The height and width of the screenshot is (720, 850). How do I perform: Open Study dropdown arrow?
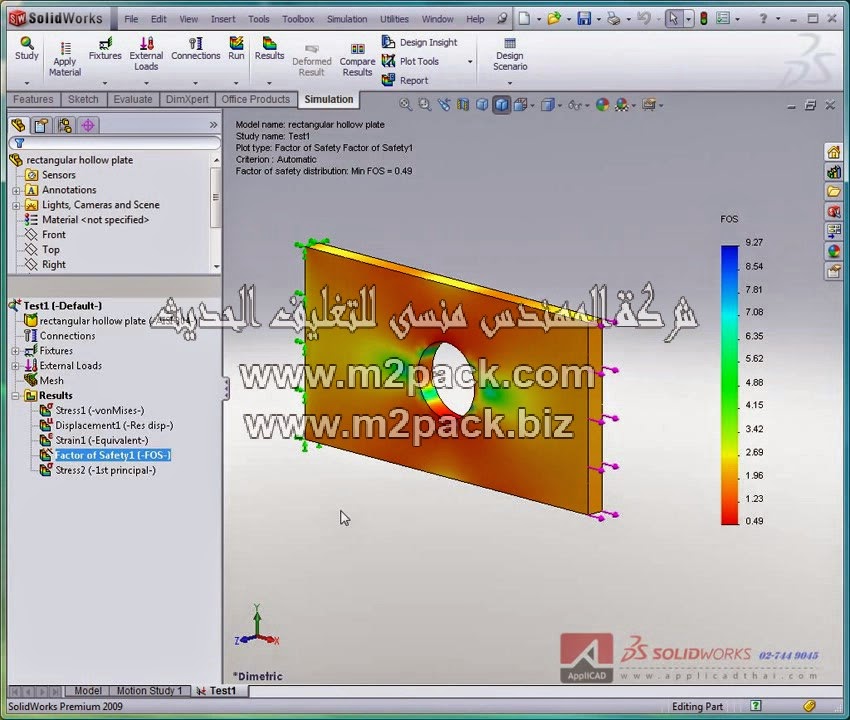coord(27,83)
